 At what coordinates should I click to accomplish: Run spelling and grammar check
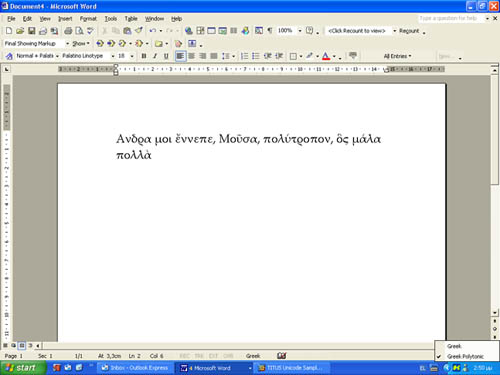tap(90, 31)
